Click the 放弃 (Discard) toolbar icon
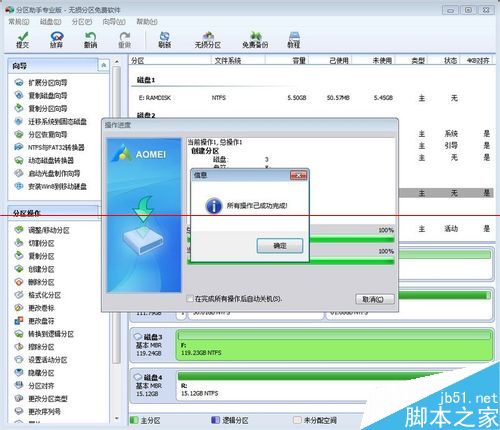500x430 pixels. [x=56, y=40]
